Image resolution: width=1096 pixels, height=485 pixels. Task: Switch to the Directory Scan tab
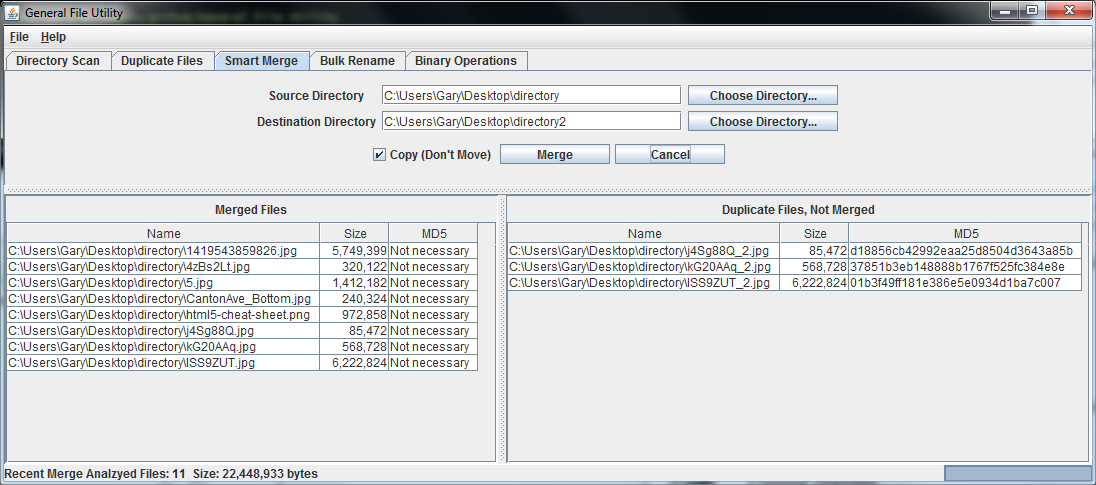click(x=58, y=61)
